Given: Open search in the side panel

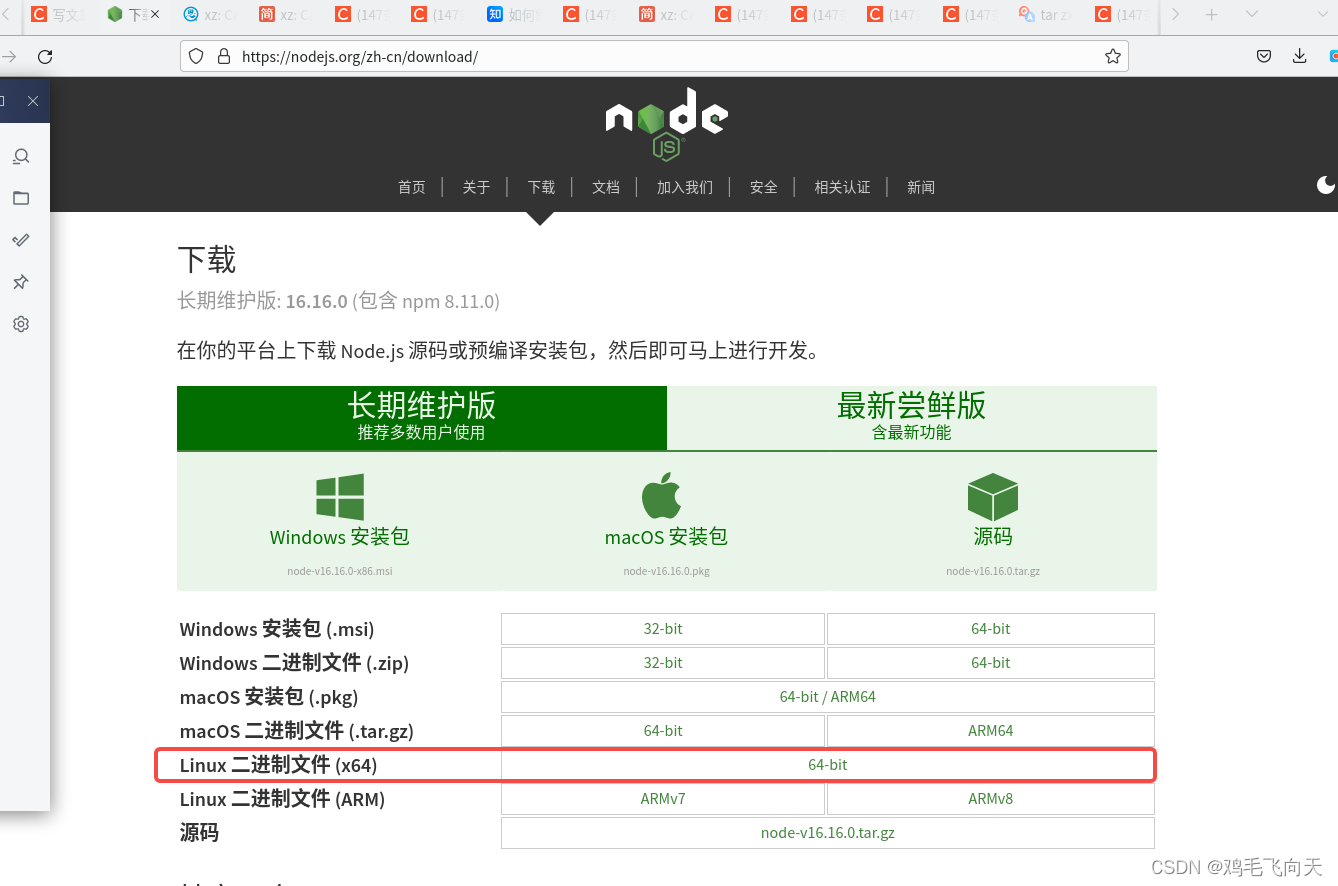Looking at the screenshot, I should (x=21, y=156).
